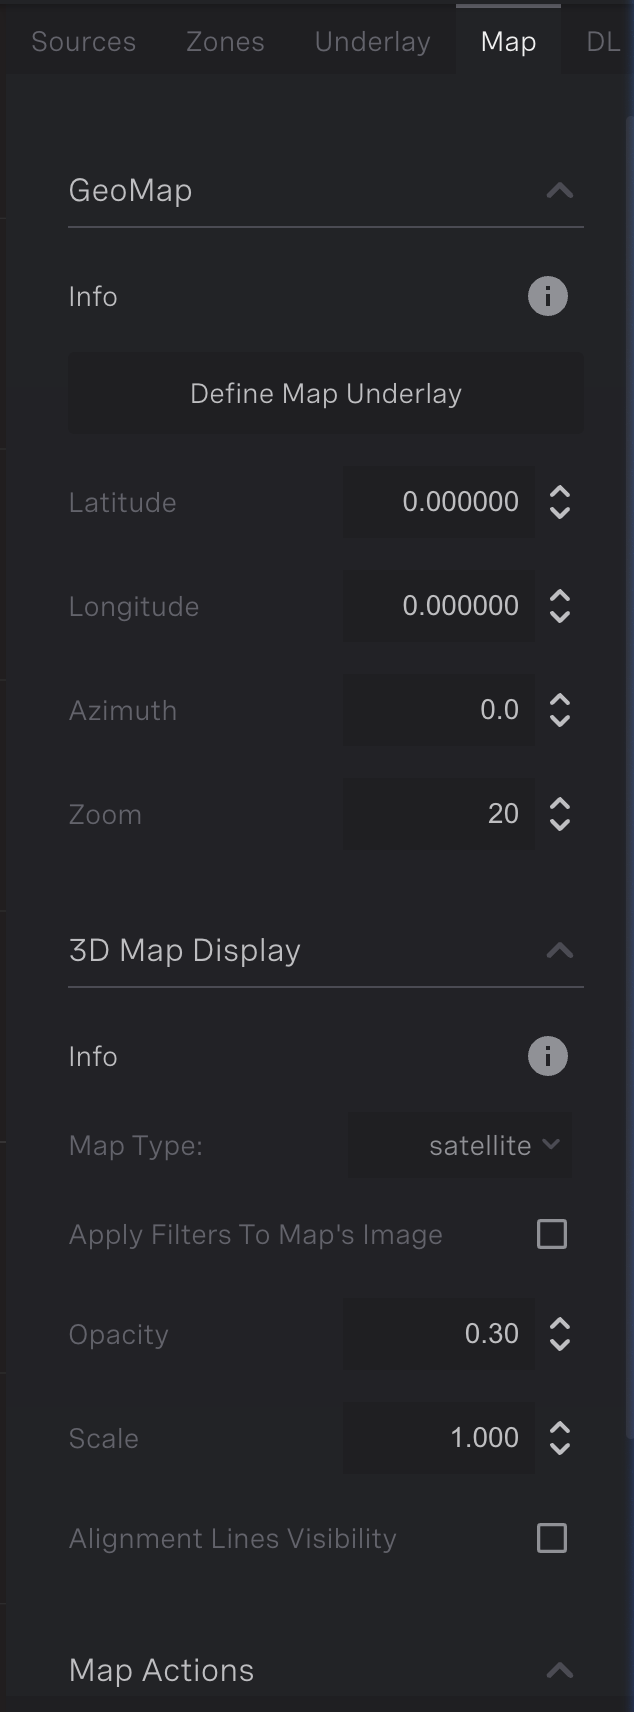Collapse the 3D Map Display section
Screen dimensions: 634x1712
point(561,951)
